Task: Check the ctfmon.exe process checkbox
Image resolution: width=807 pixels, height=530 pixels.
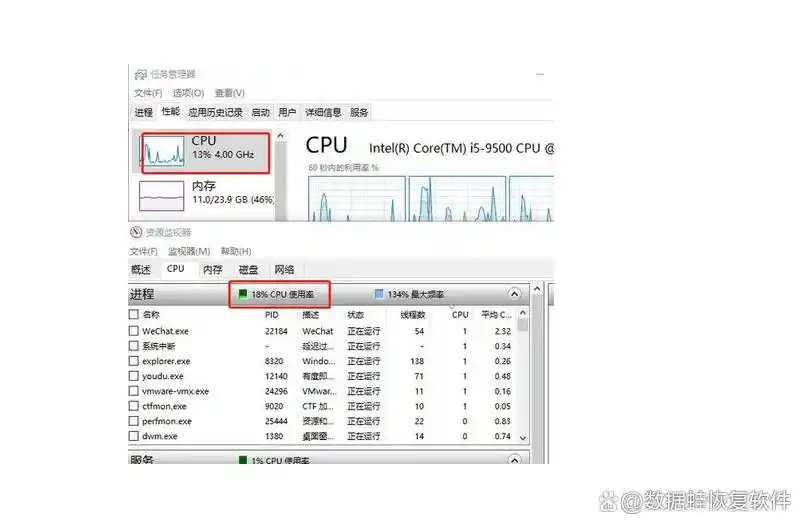Action: [x=134, y=406]
